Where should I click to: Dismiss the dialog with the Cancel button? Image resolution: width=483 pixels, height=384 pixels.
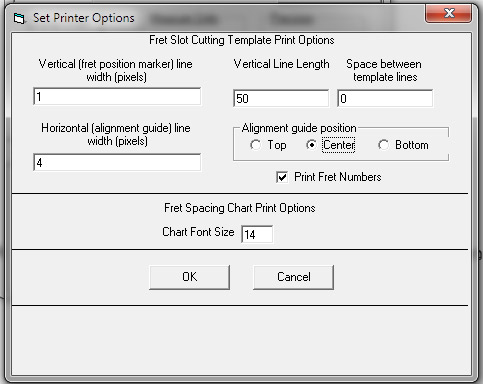coord(293,277)
